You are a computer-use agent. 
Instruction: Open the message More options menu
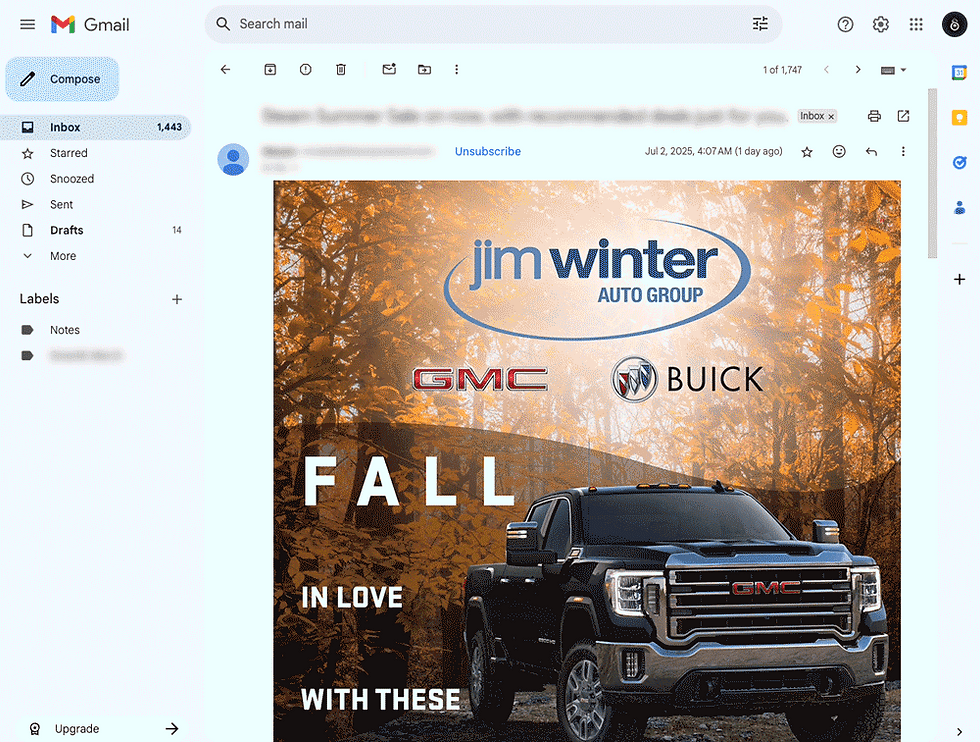click(x=902, y=151)
